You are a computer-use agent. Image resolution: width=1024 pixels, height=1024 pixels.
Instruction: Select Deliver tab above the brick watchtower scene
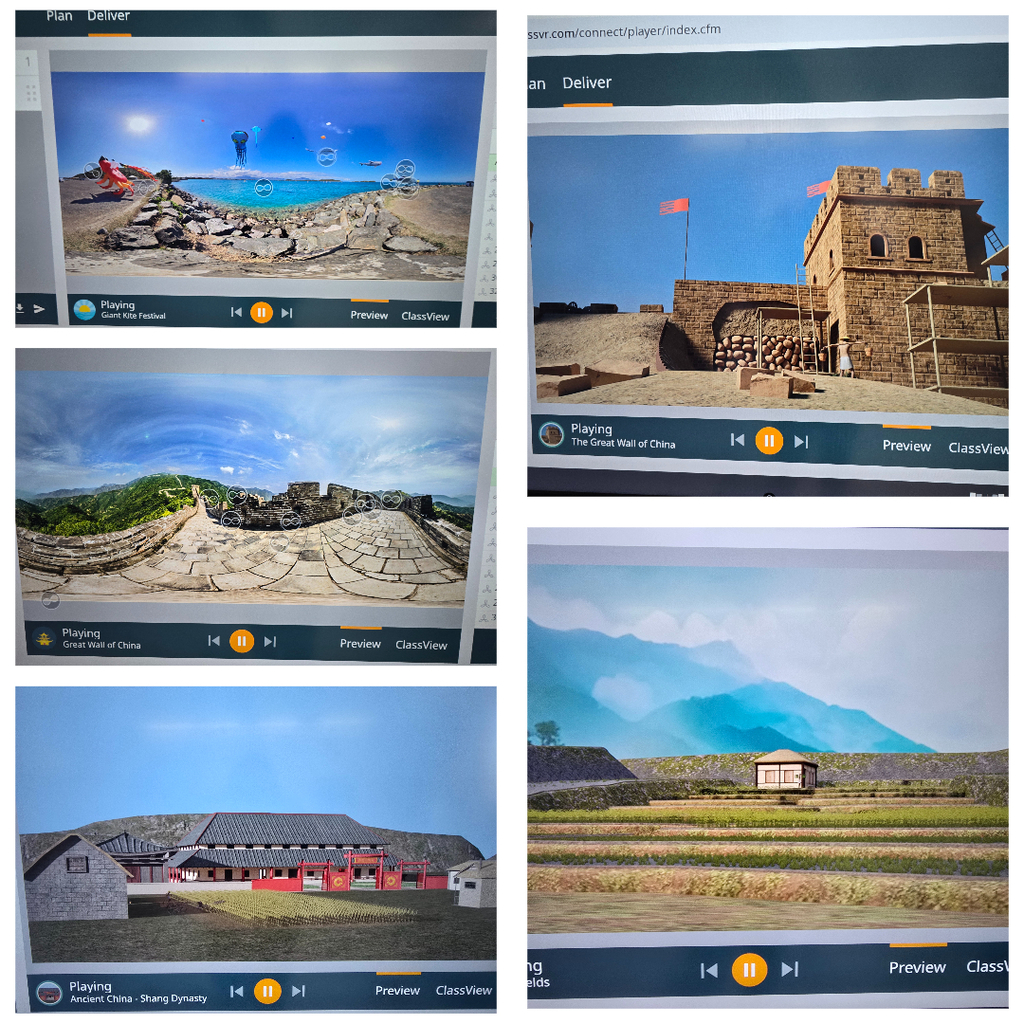point(586,83)
